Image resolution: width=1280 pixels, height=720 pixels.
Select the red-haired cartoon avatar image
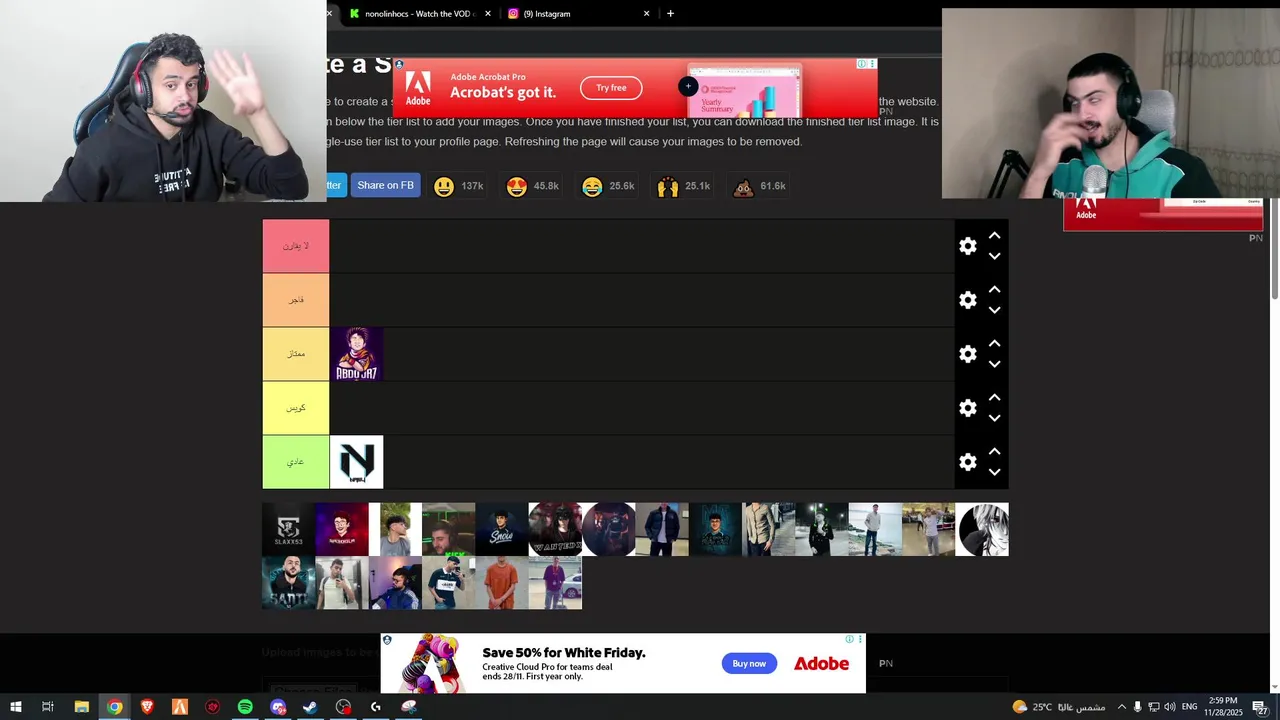point(342,529)
